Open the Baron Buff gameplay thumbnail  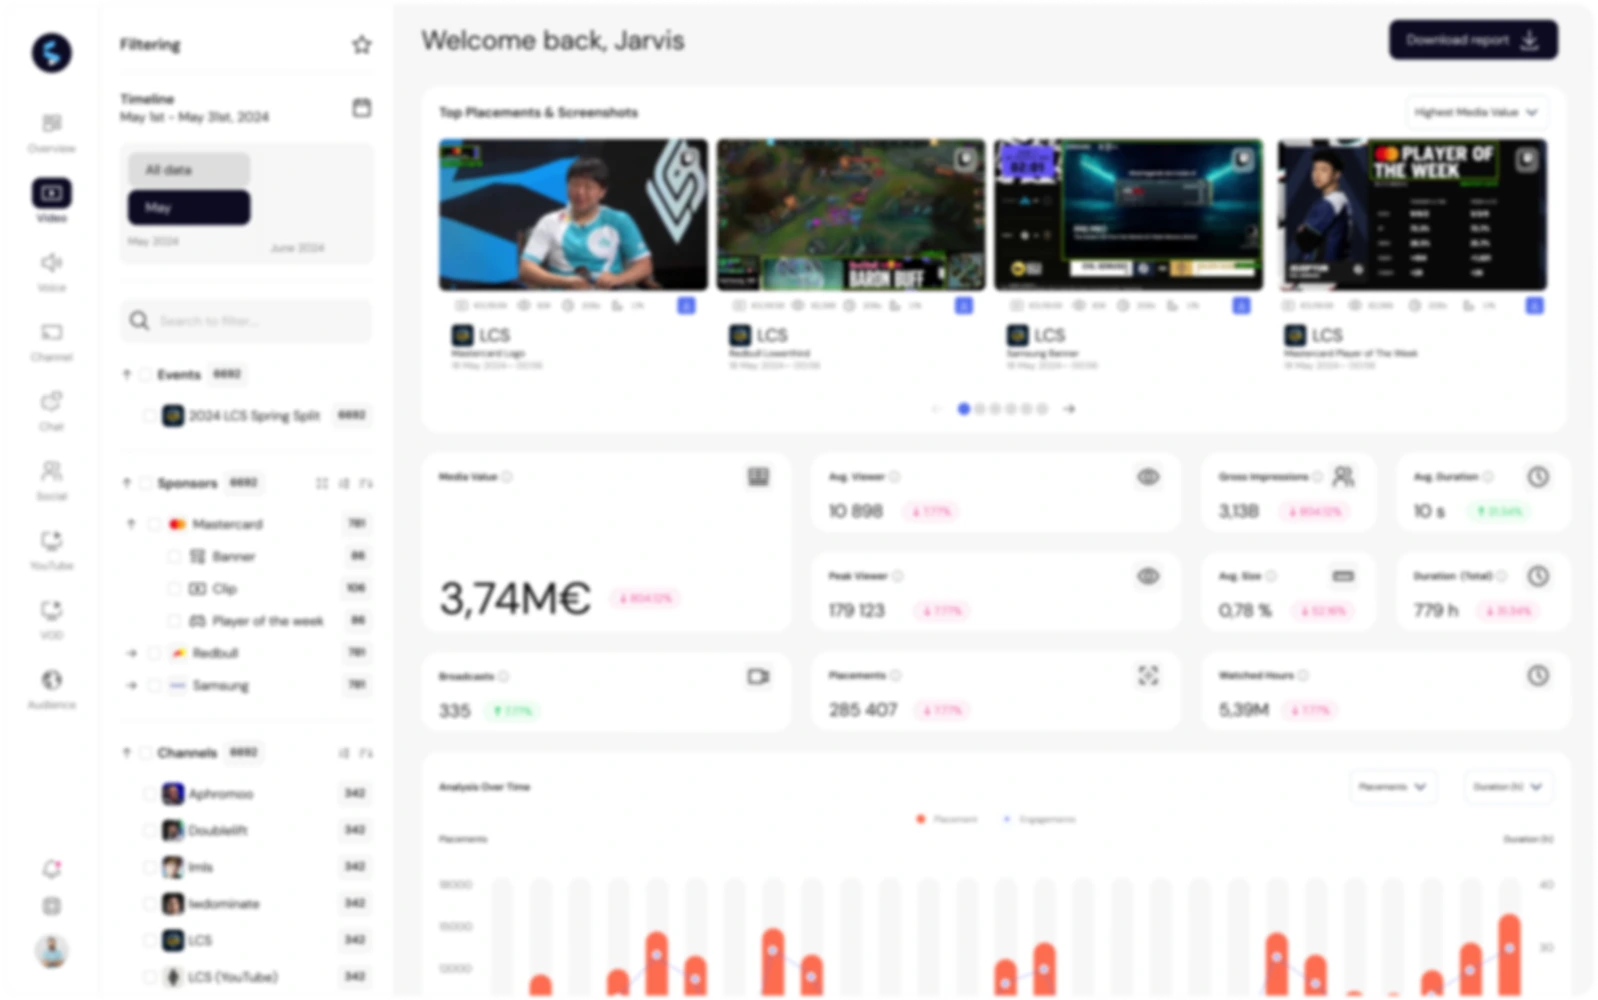tap(851, 214)
